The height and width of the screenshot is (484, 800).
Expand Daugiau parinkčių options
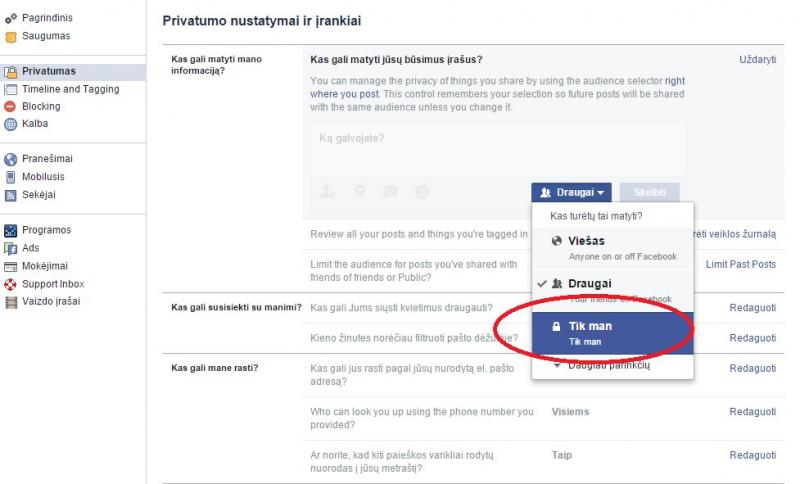[608, 366]
